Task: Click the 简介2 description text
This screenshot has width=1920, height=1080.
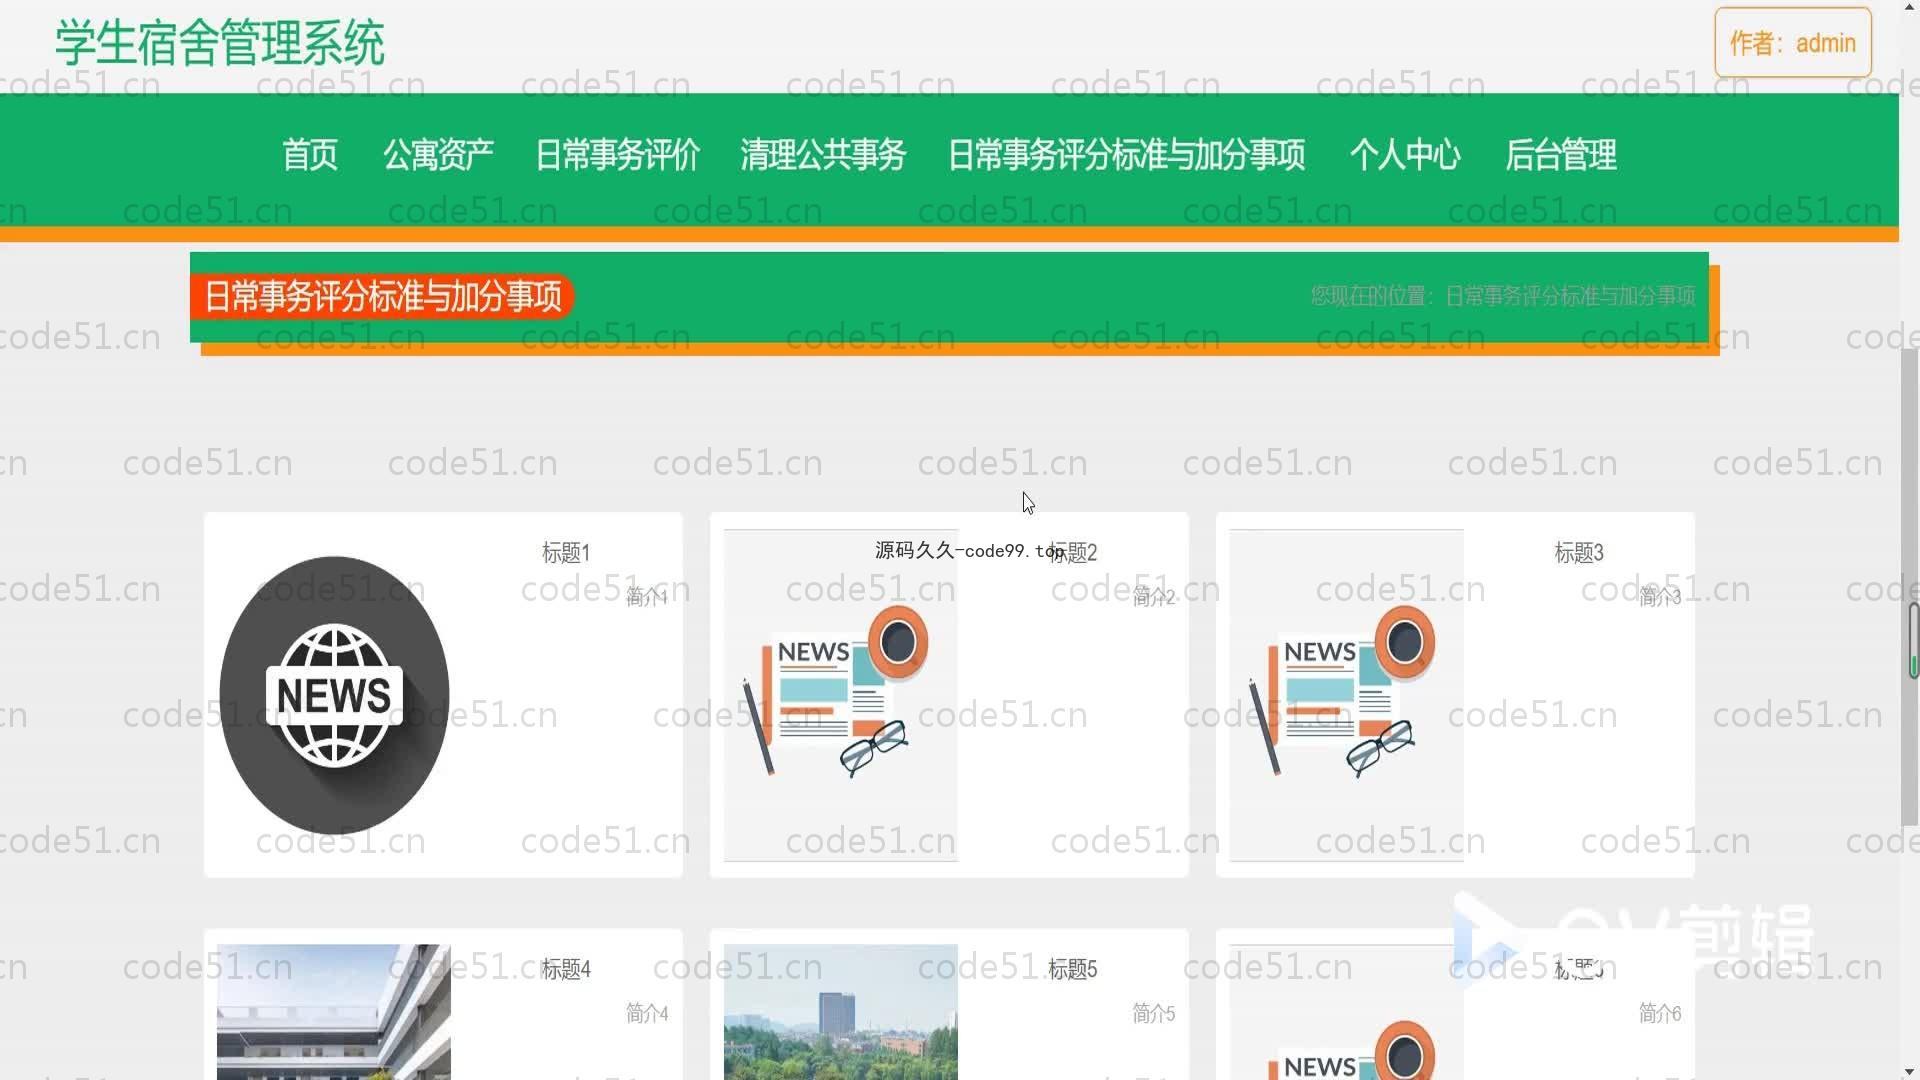Action: 1154,597
